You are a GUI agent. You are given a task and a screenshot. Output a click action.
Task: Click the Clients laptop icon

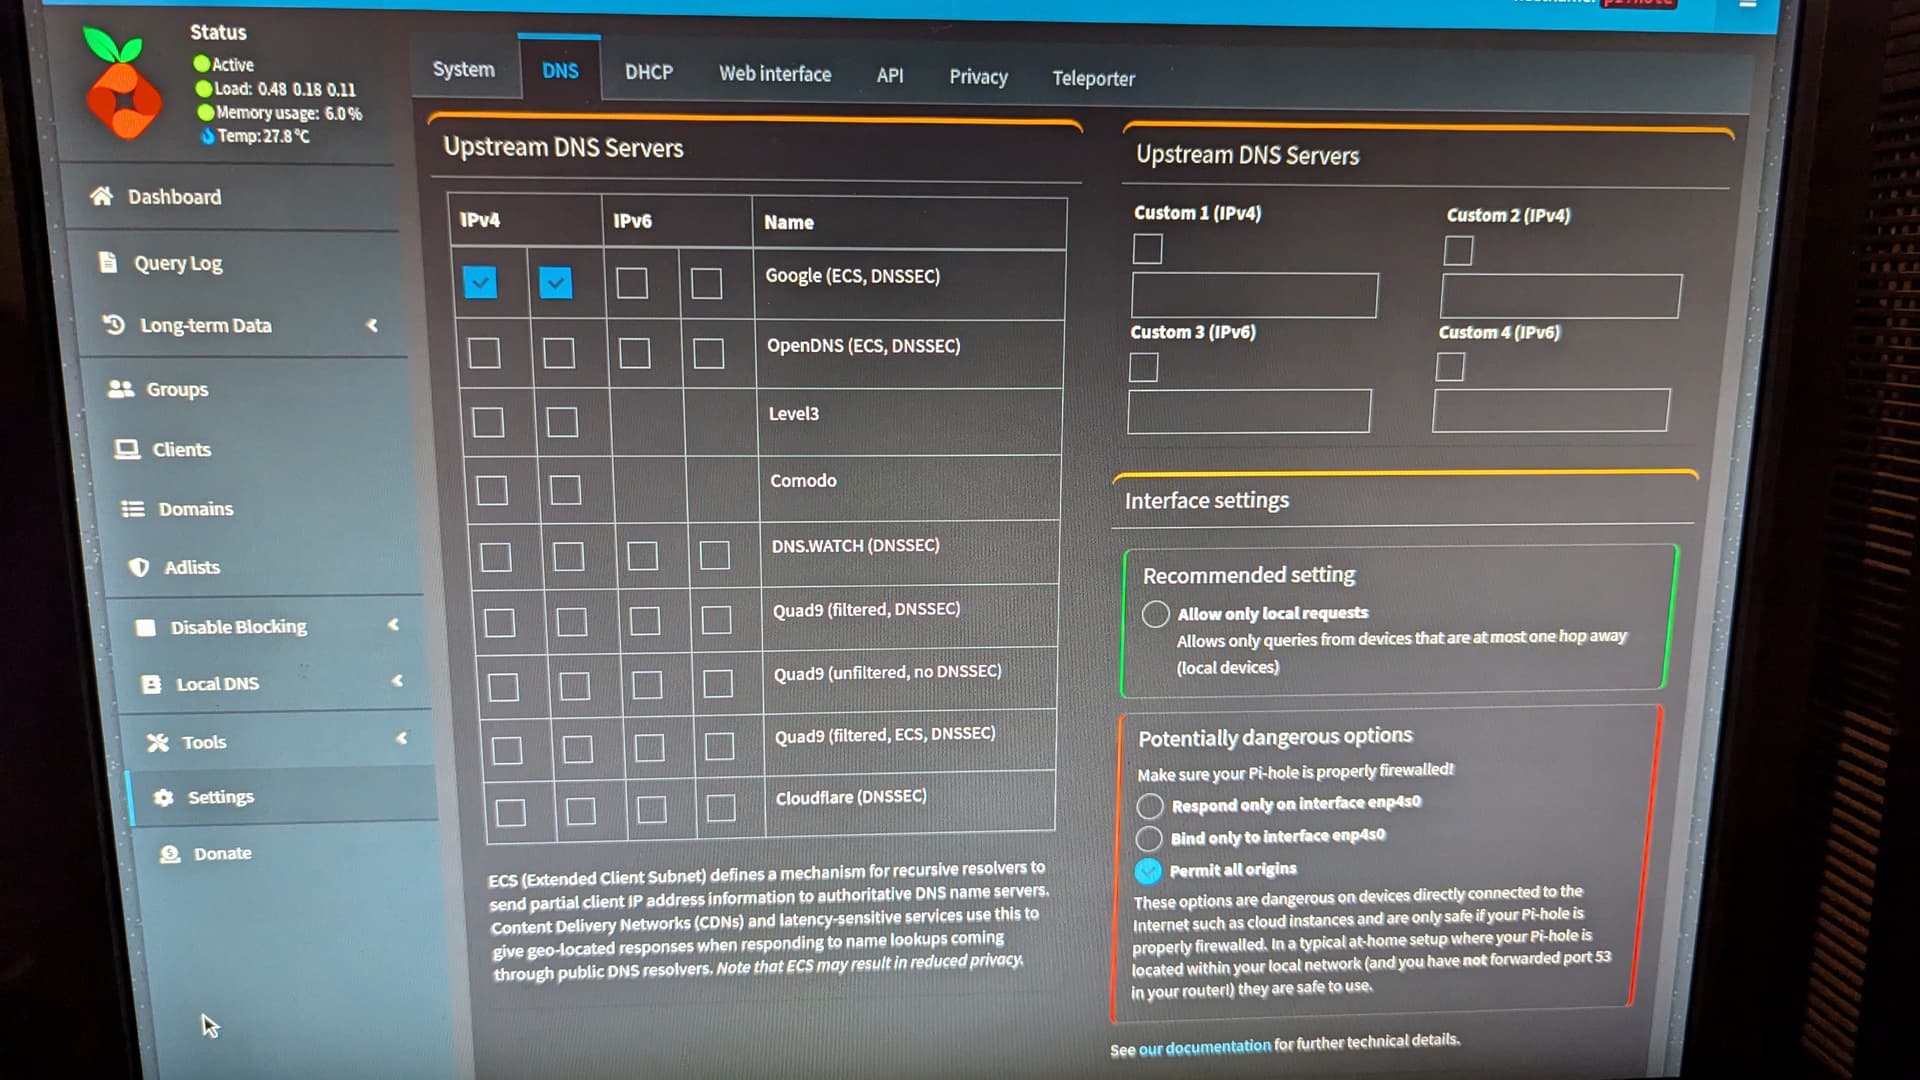pyautogui.click(x=127, y=449)
